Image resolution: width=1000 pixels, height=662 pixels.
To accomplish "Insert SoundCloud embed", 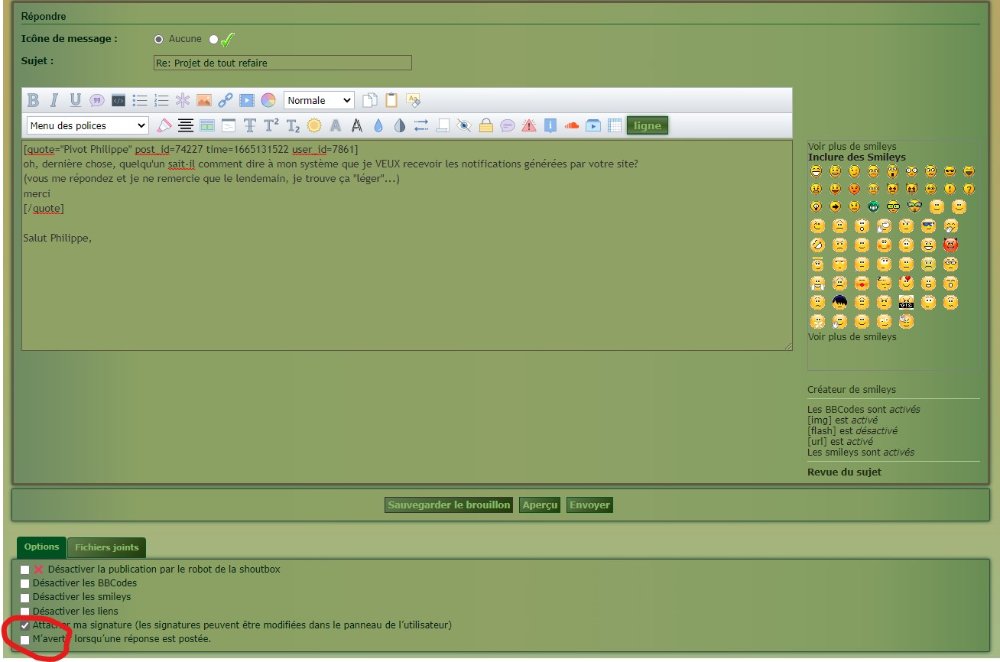I will [571, 126].
